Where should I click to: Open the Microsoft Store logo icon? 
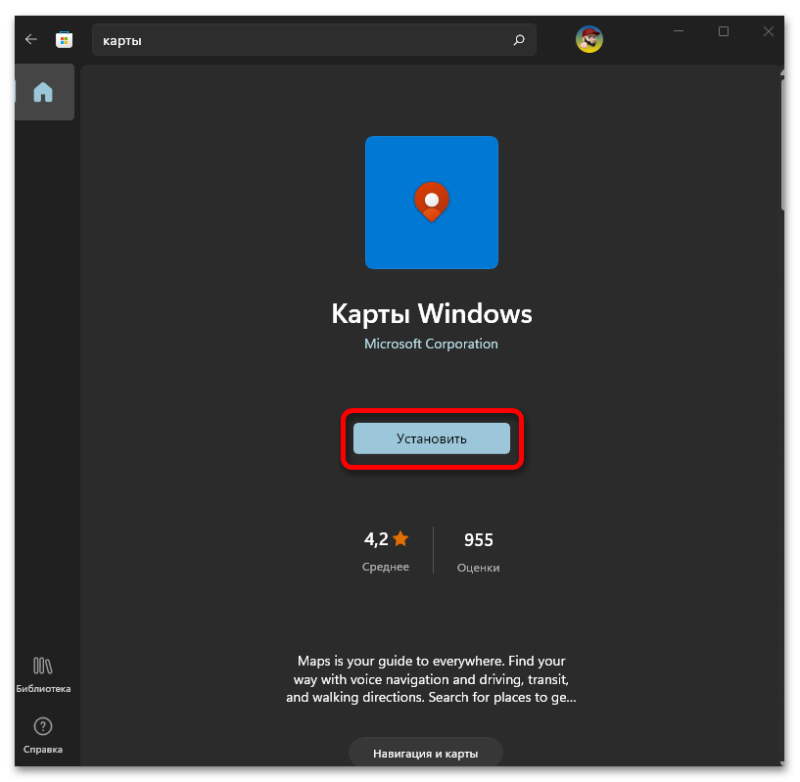pyautogui.click(x=64, y=40)
